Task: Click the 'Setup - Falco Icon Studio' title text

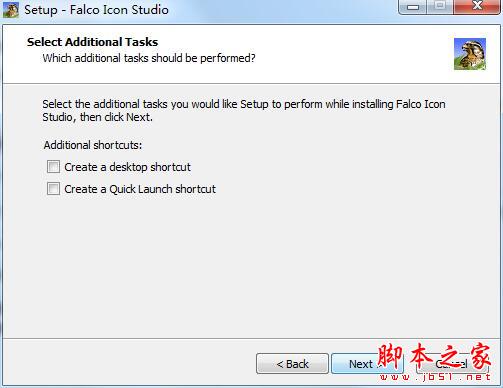Action: (x=96, y=10)
